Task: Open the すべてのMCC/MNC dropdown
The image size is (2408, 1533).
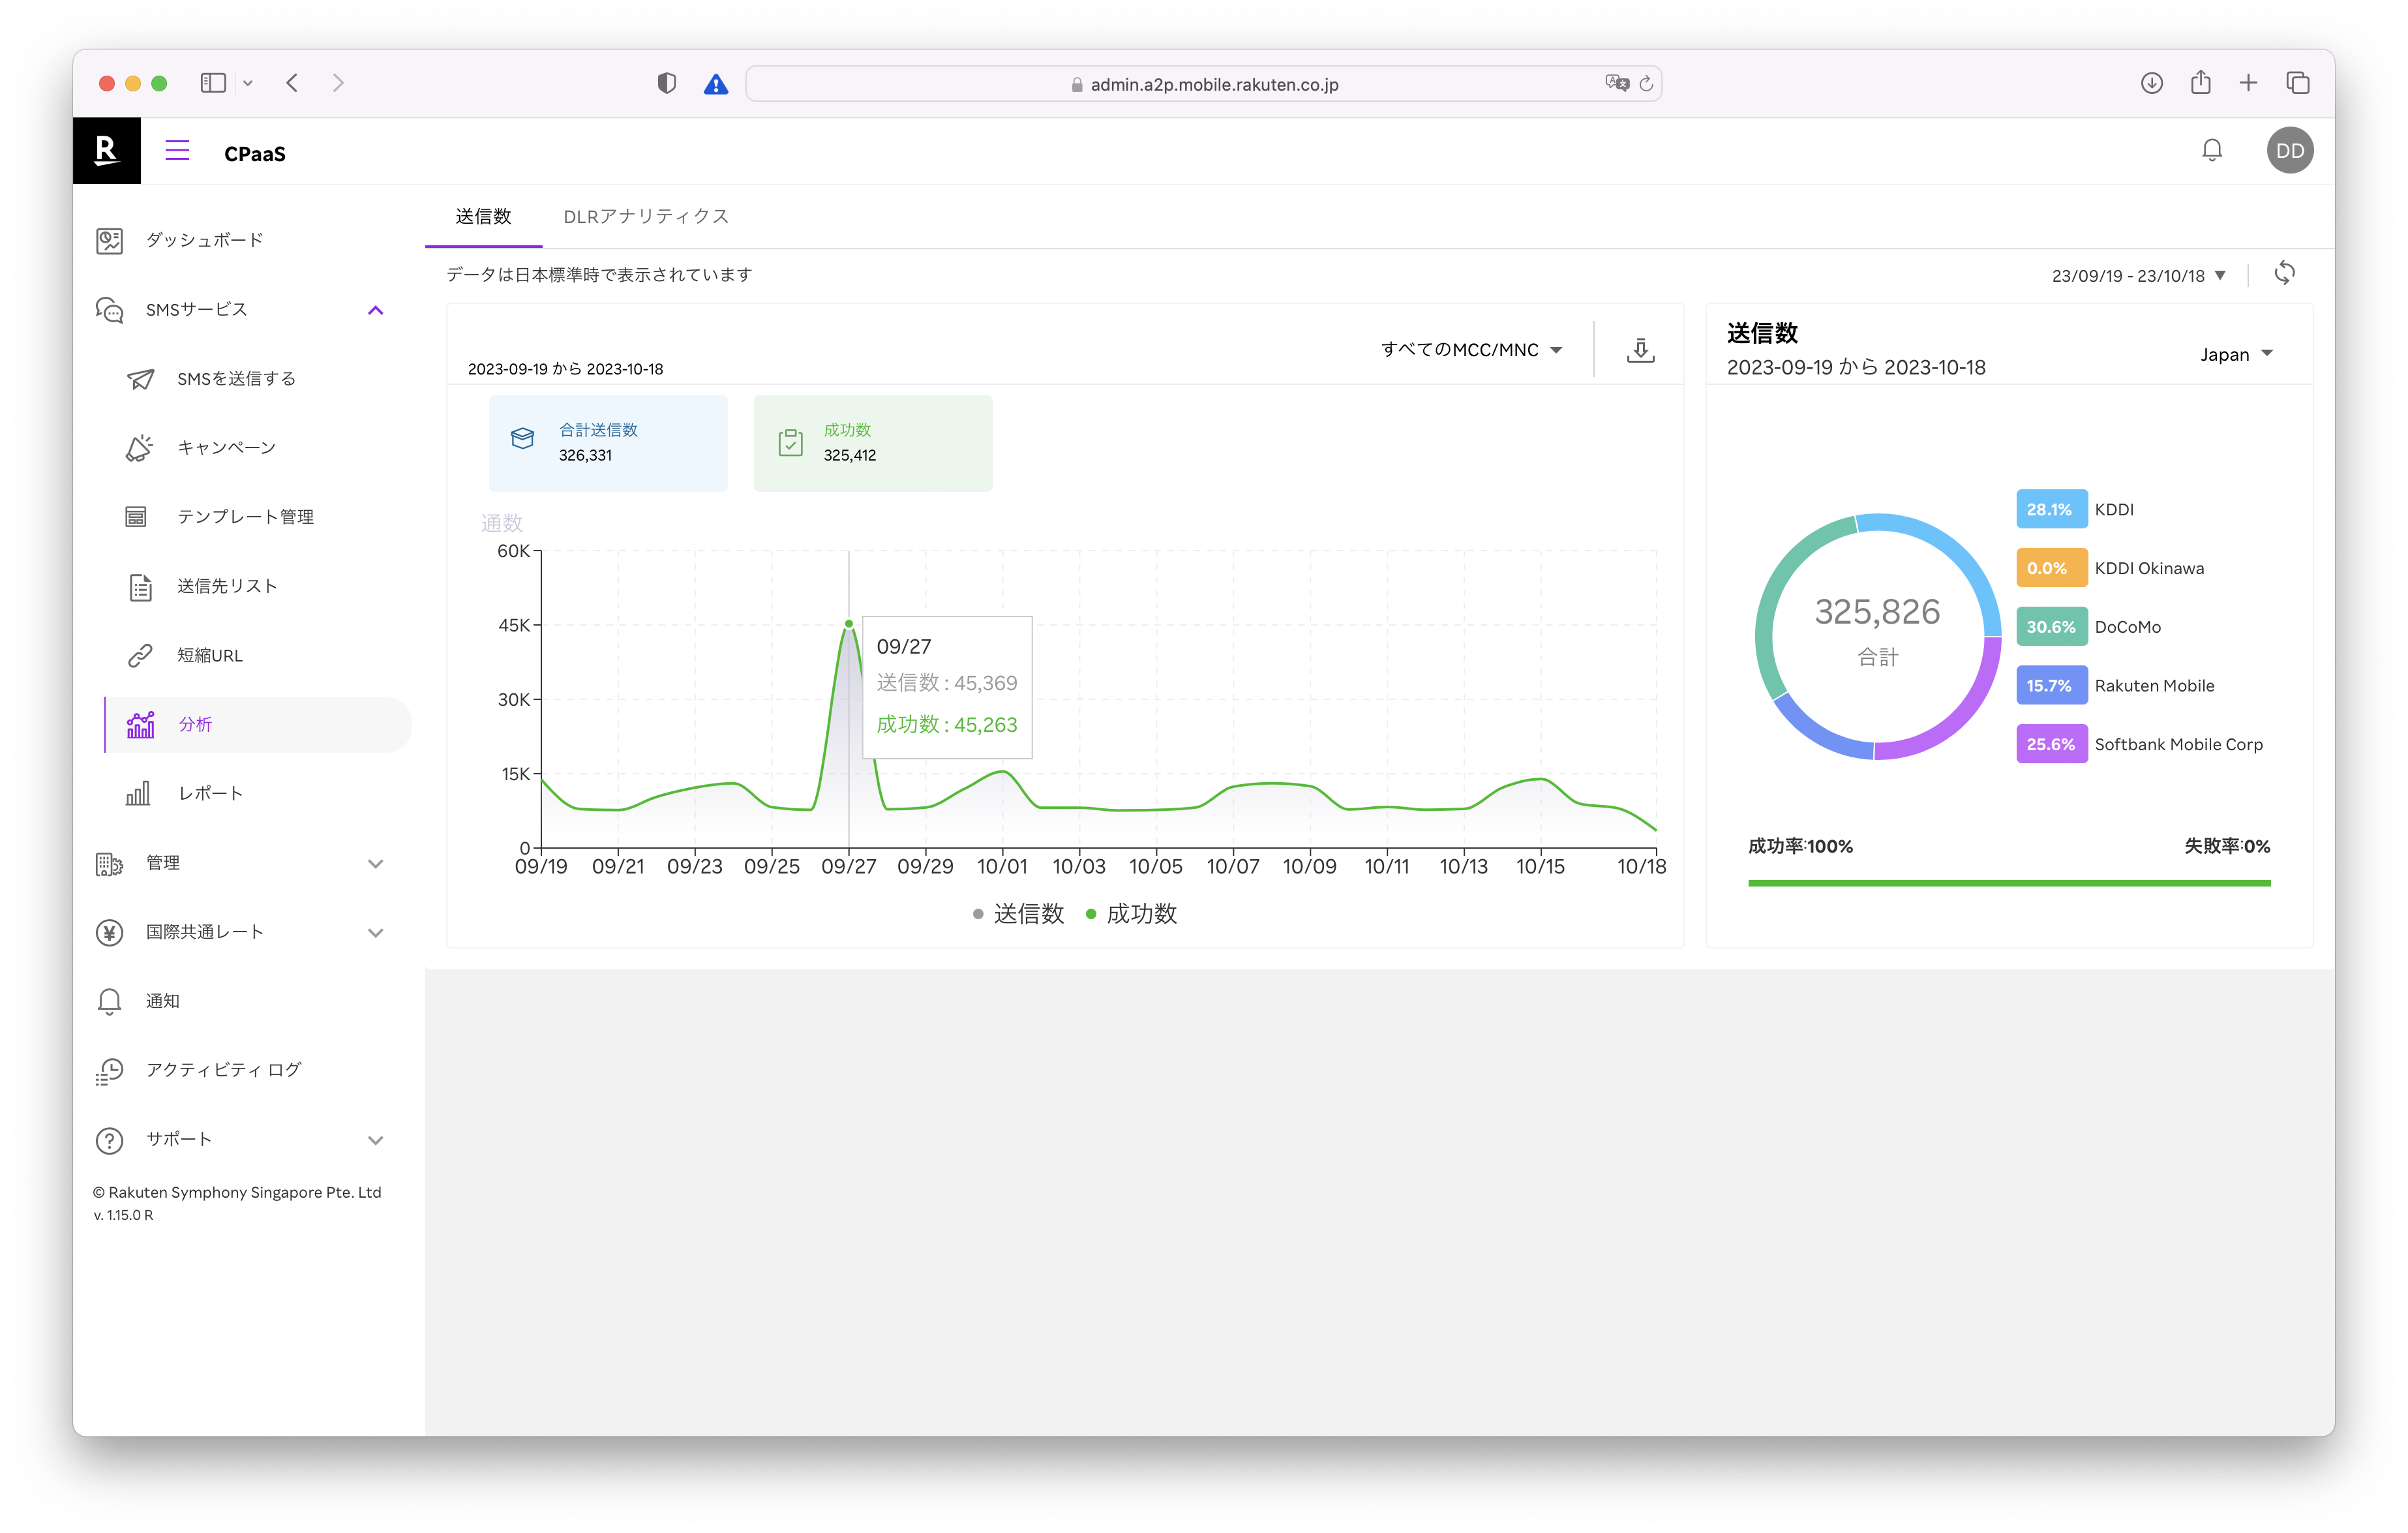Action: 1471,350
